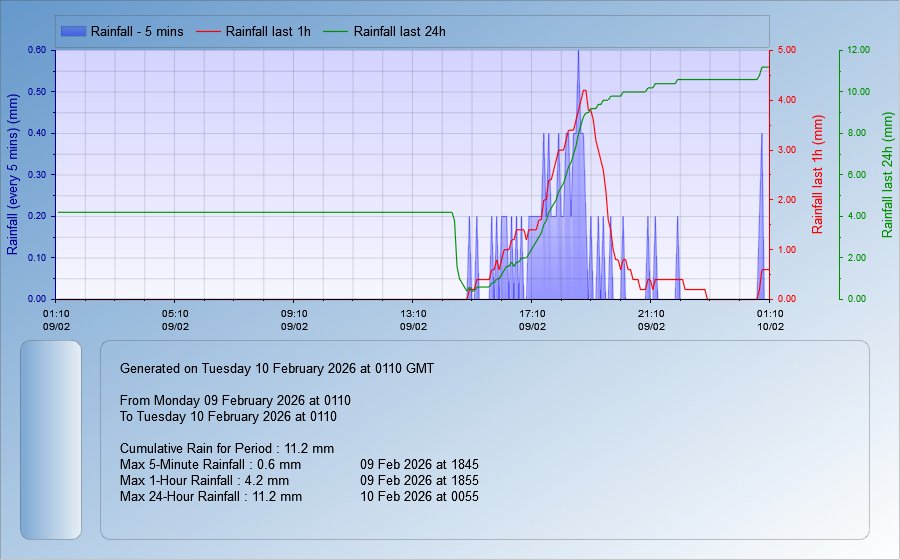Select the "Cumulative Rain for Period : 11.2 mm" text

(x=226, y=448)
